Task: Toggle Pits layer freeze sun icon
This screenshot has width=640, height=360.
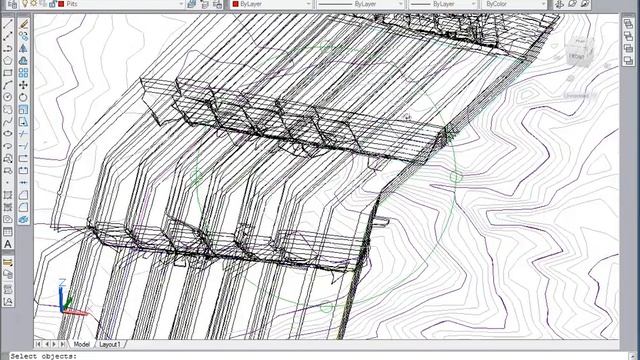Action: click(34, 4)
